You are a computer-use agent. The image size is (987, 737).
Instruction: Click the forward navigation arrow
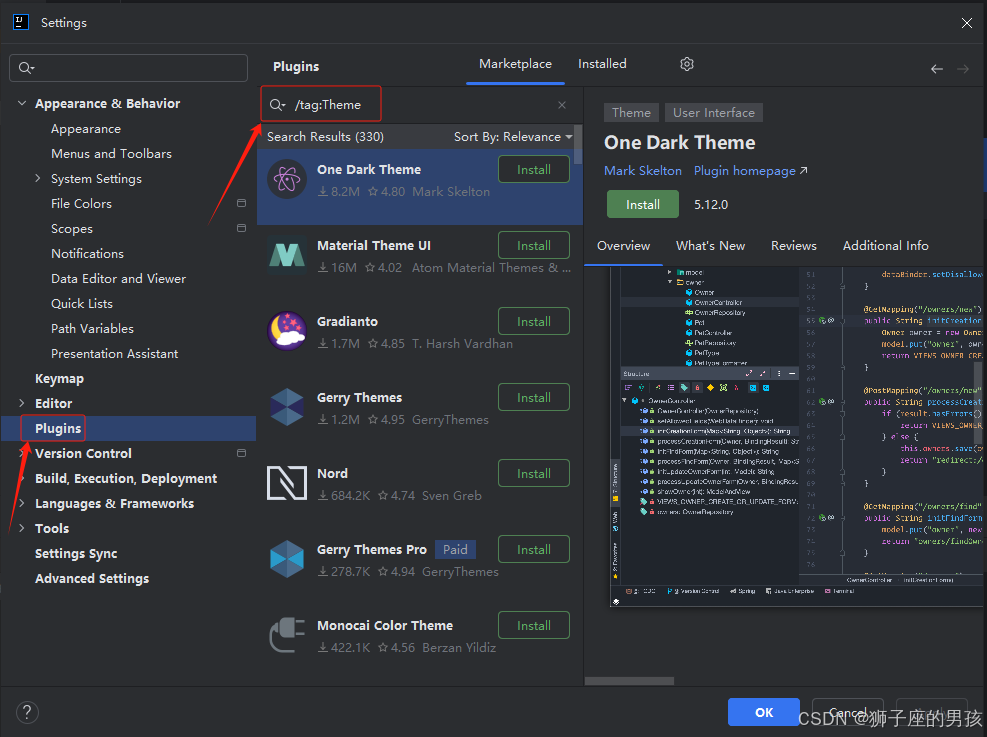(963, 69)
